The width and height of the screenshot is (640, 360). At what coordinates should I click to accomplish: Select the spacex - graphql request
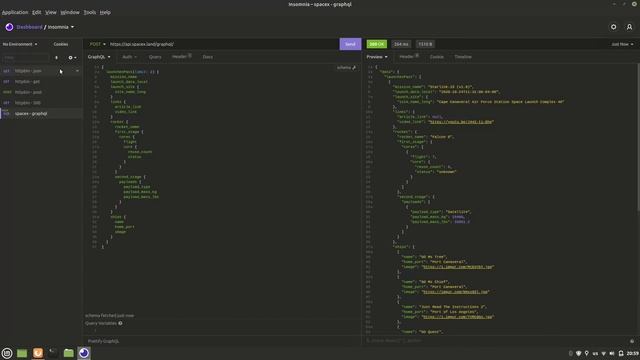[41, 113]
